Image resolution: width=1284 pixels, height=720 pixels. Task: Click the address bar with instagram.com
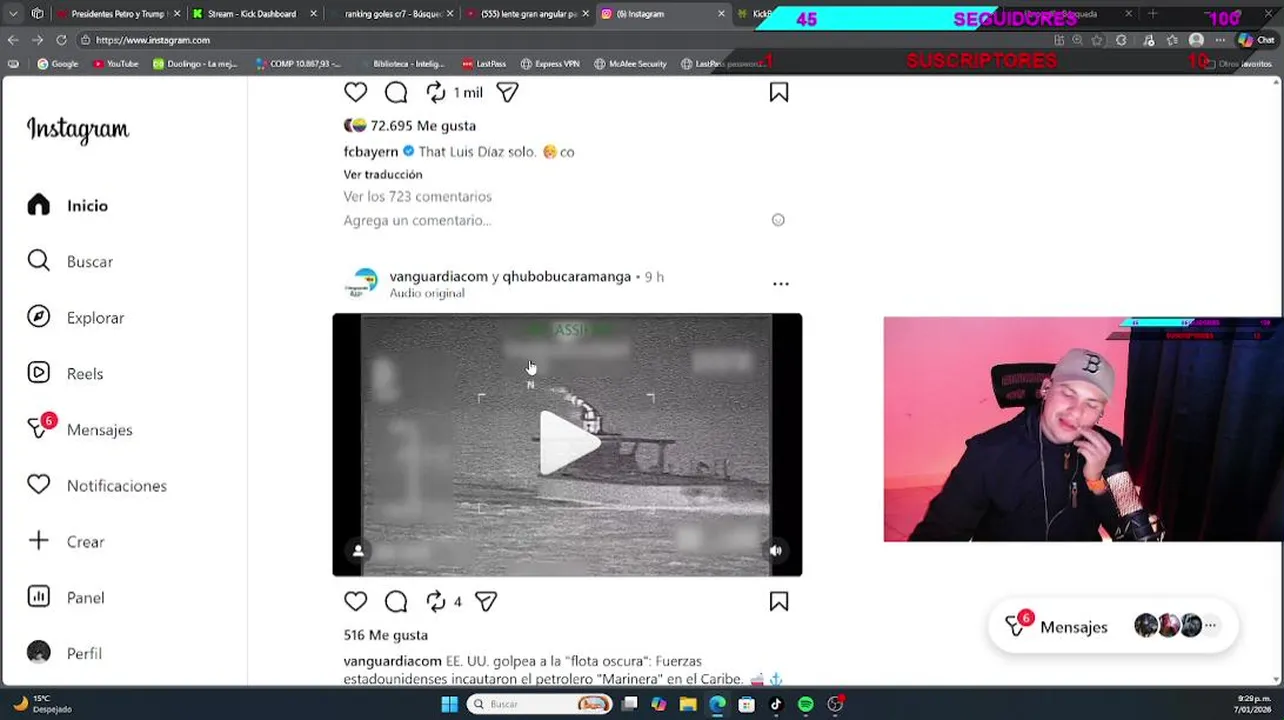click(x=560, y=40)
